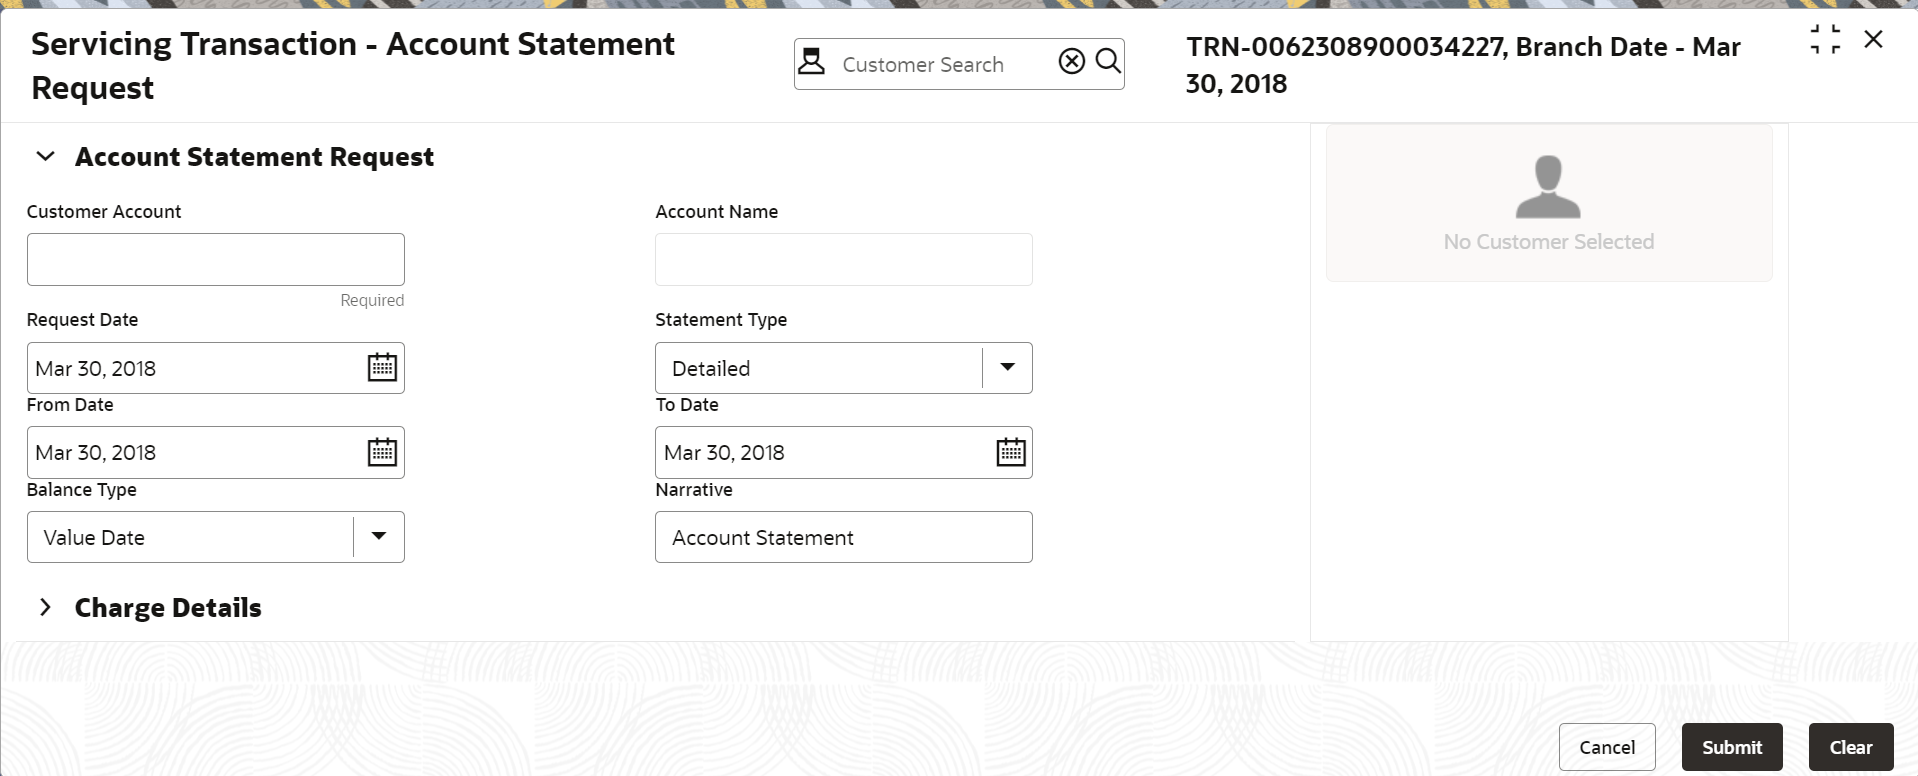Screen dimensions: 1918x776
Task: Focus the Customer Account input field
Action: click(216, 259)
